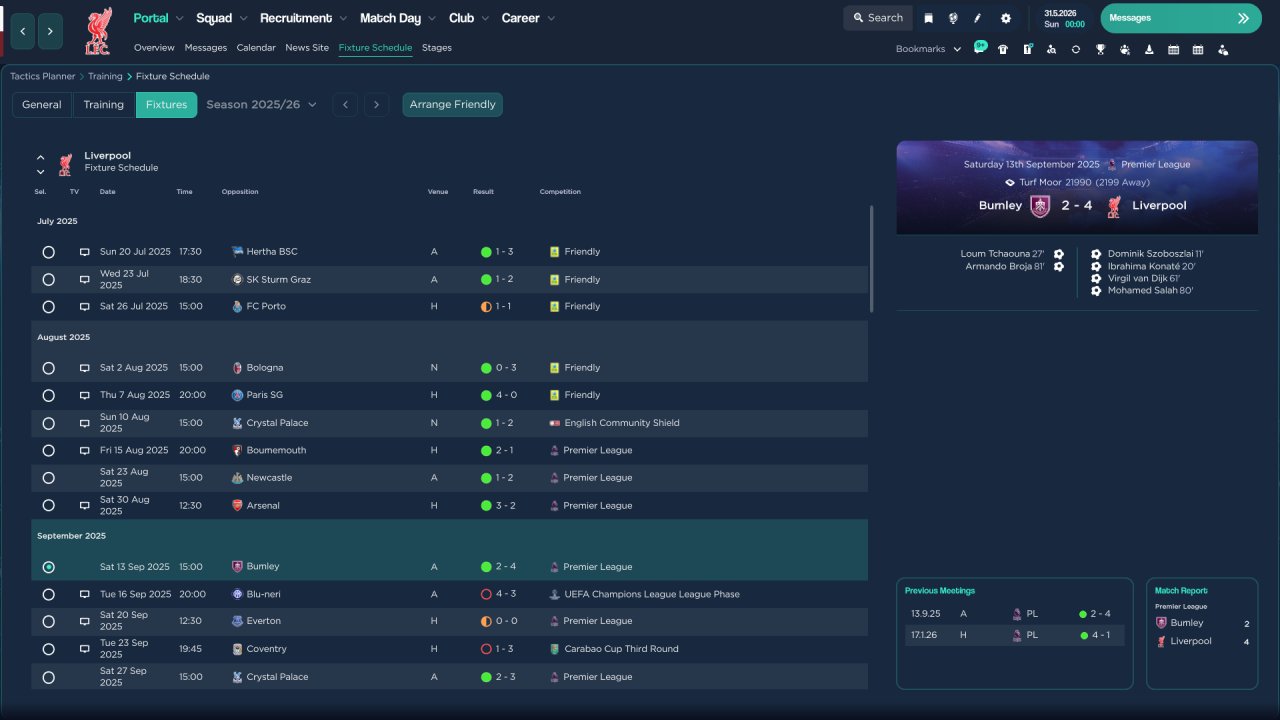Open the 17.1.26 previous meeting row

click(x=1015, y=635)
